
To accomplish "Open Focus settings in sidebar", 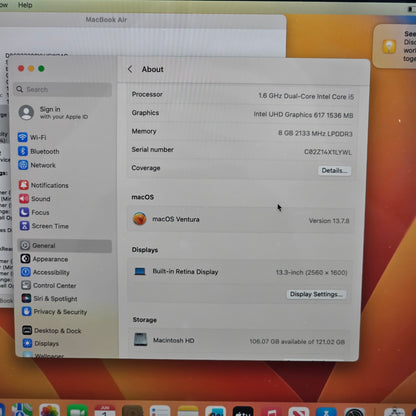I will coord(34,212).
